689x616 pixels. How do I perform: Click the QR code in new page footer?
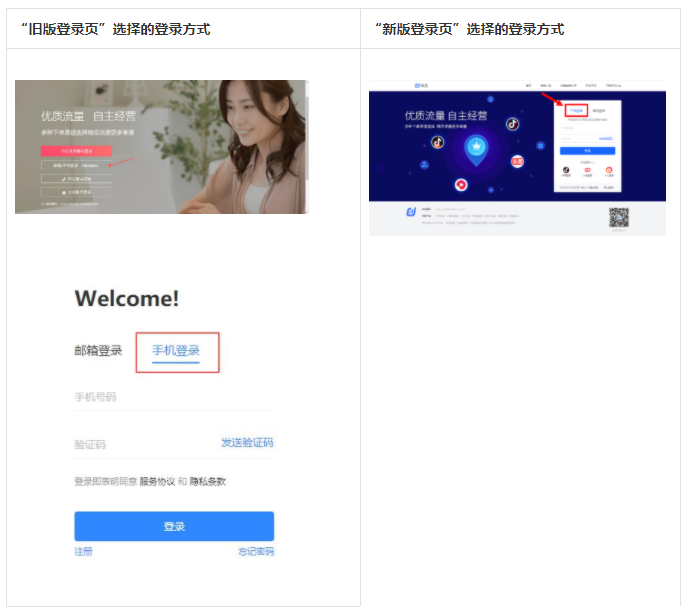[x=619, y=217]
